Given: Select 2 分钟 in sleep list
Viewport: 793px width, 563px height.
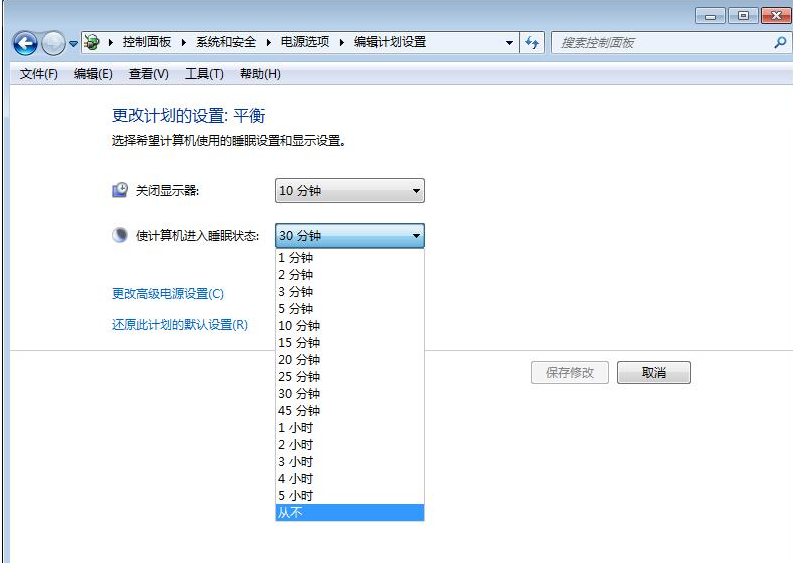Looking at the screenshot, I should (x=349, y=275).
